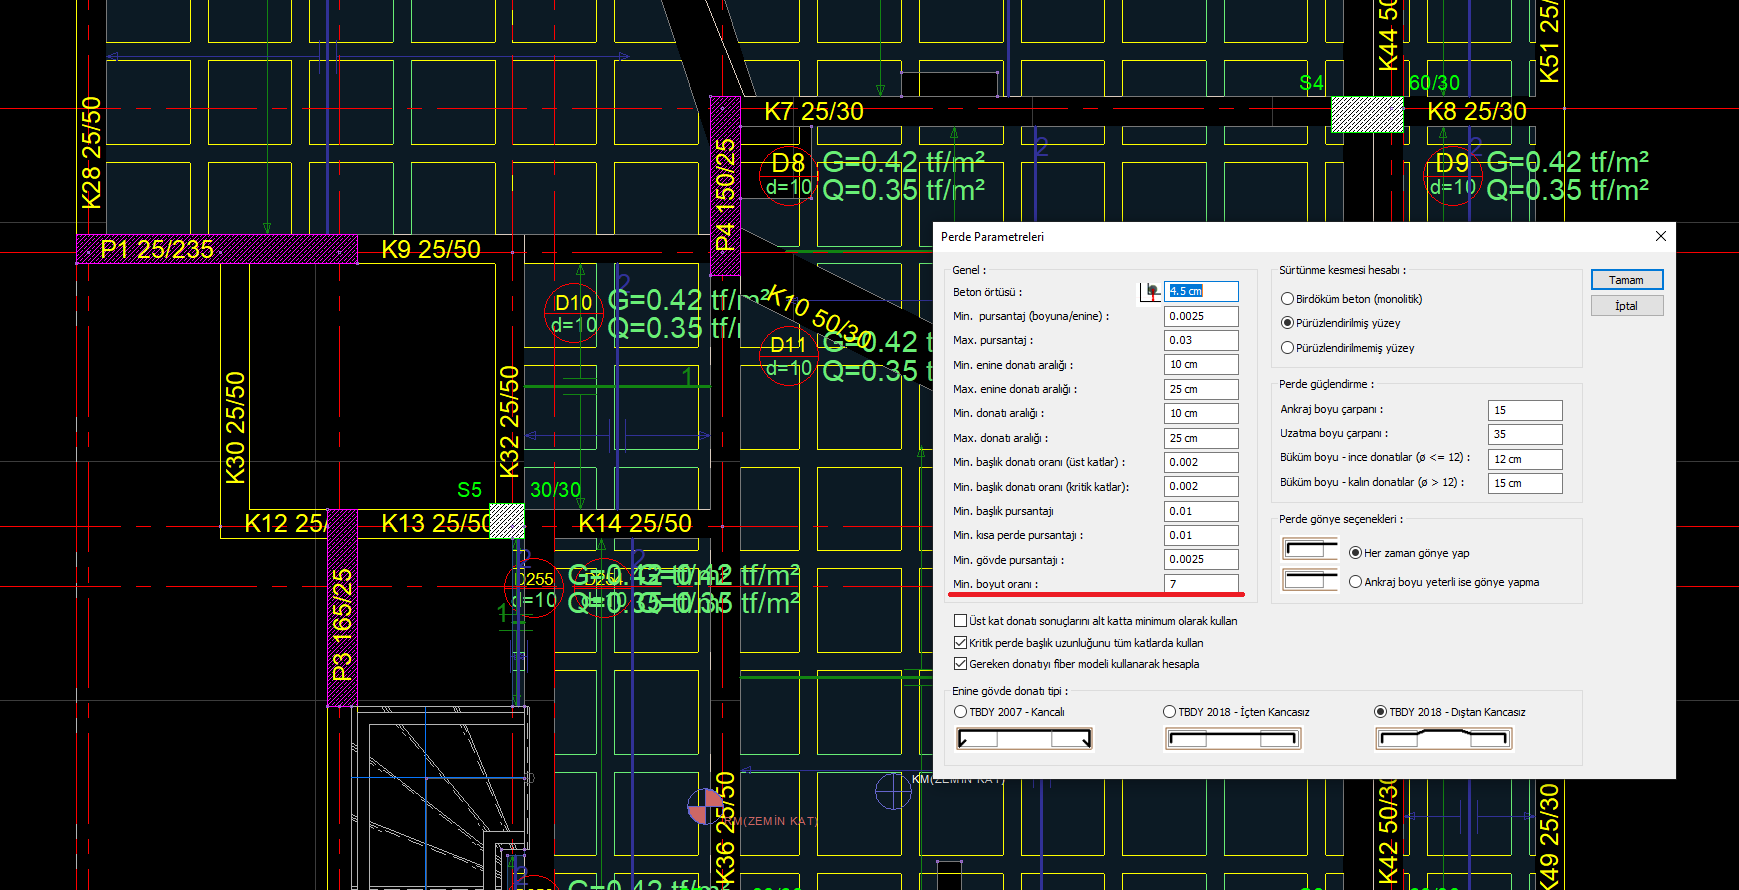
Task: Edit the Max. pursantaj field
Action: click(1201, 340)
